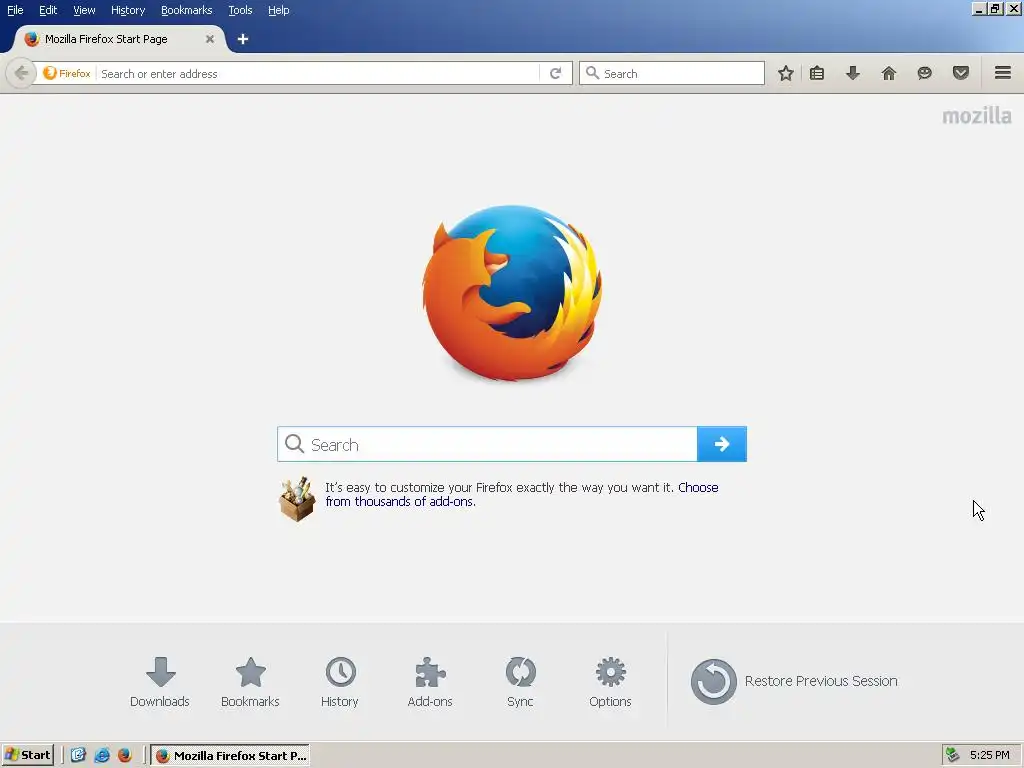Go to the home page icon
Image resolution: width=1024 pixels, height=768 pixels.
tap(889, 73)
